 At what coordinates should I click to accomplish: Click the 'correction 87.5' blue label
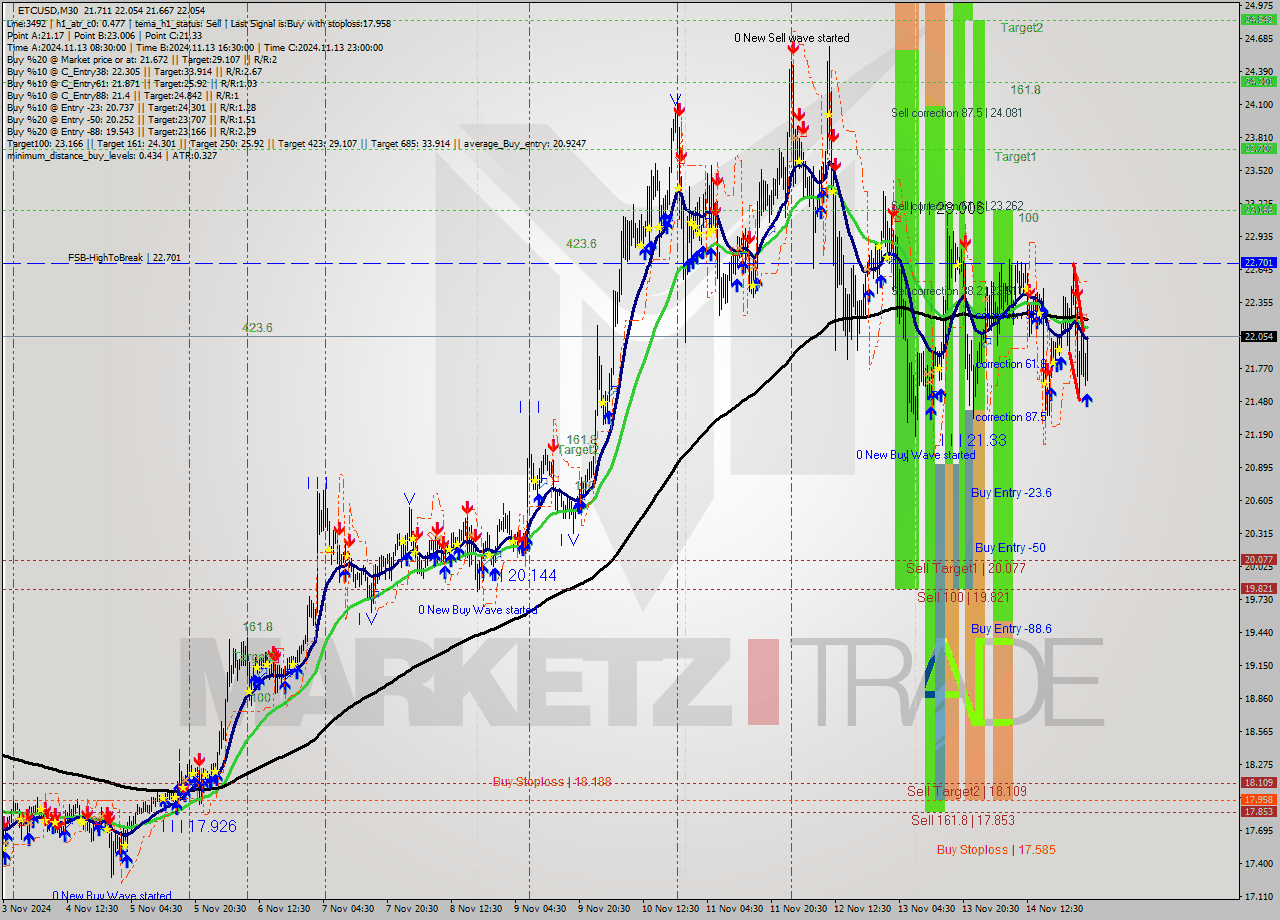click(x=1011, y=417)
